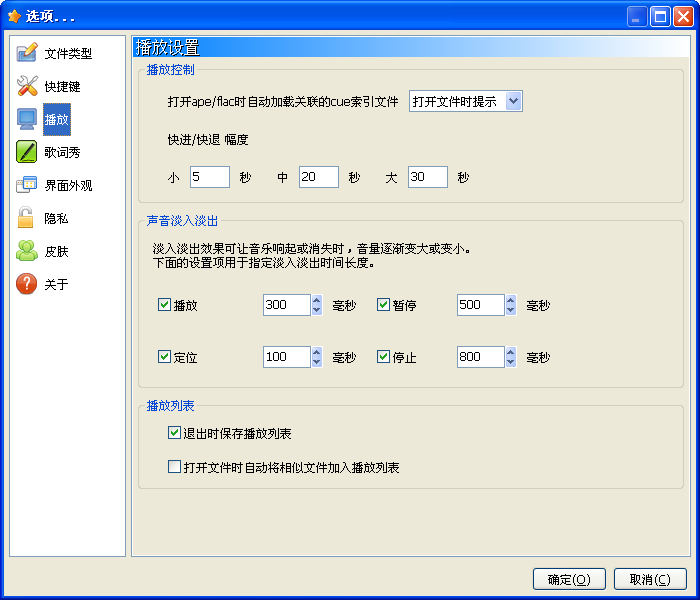Open the 歌词秀 (Lyrics Show) icon
Viewport: 700px width, 600px height.
coord(27,152)
